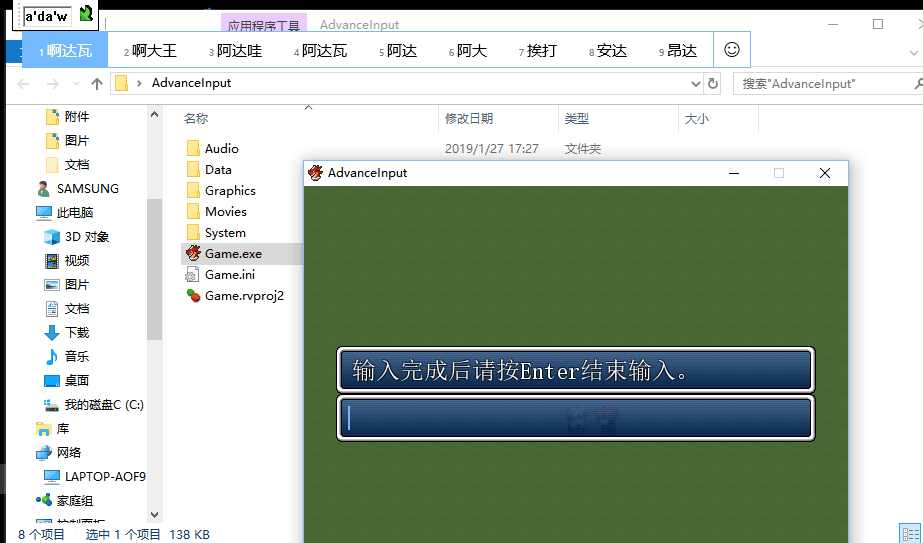Click navigation pane scroll down arrow
The image size is (923, 543).
(154, 514)
